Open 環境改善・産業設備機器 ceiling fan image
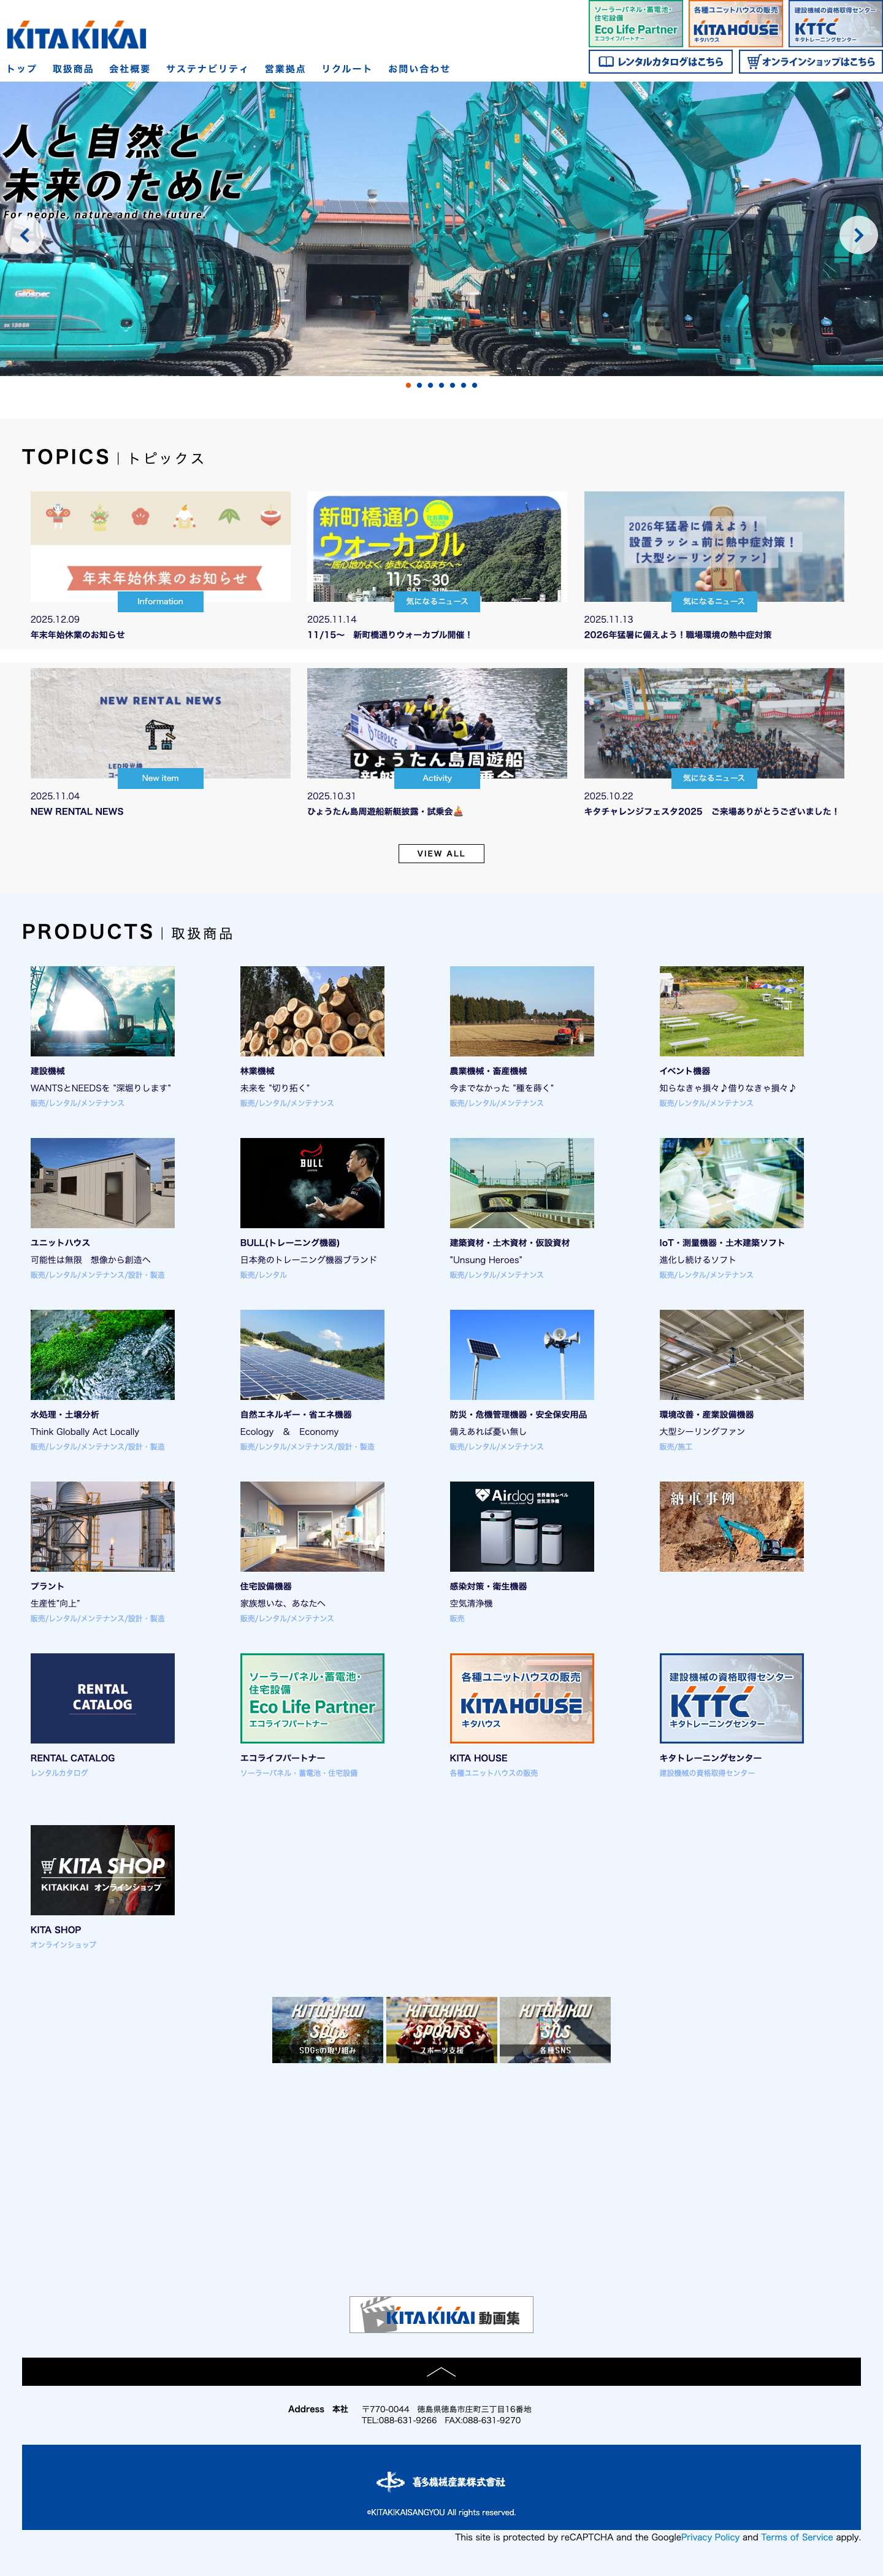 [731, 1355]
